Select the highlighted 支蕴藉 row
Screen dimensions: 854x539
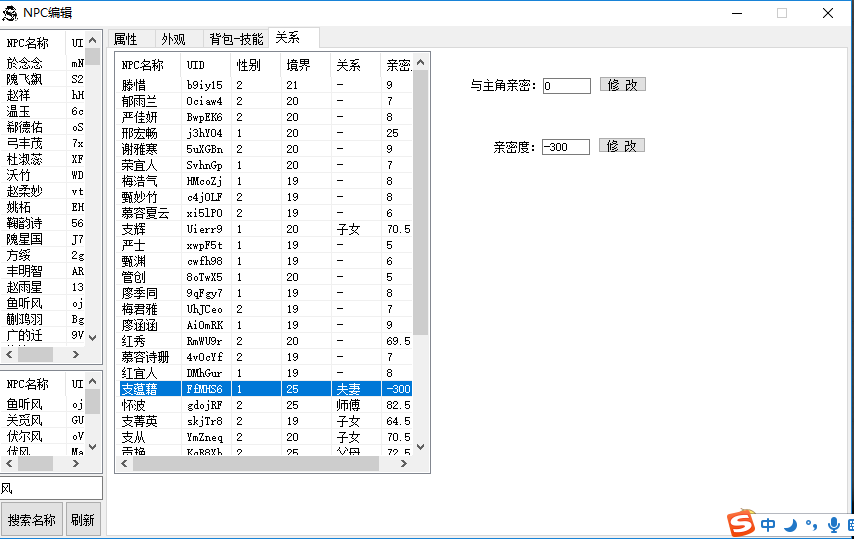point(266,389)
